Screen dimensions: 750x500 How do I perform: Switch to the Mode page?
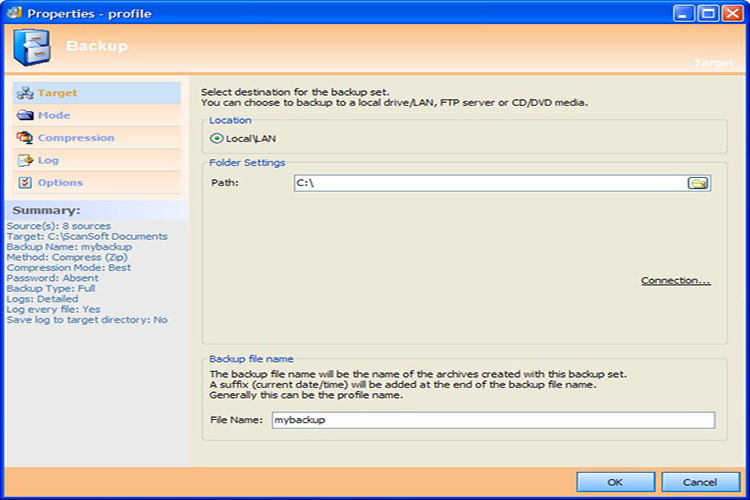coord(54,115)
